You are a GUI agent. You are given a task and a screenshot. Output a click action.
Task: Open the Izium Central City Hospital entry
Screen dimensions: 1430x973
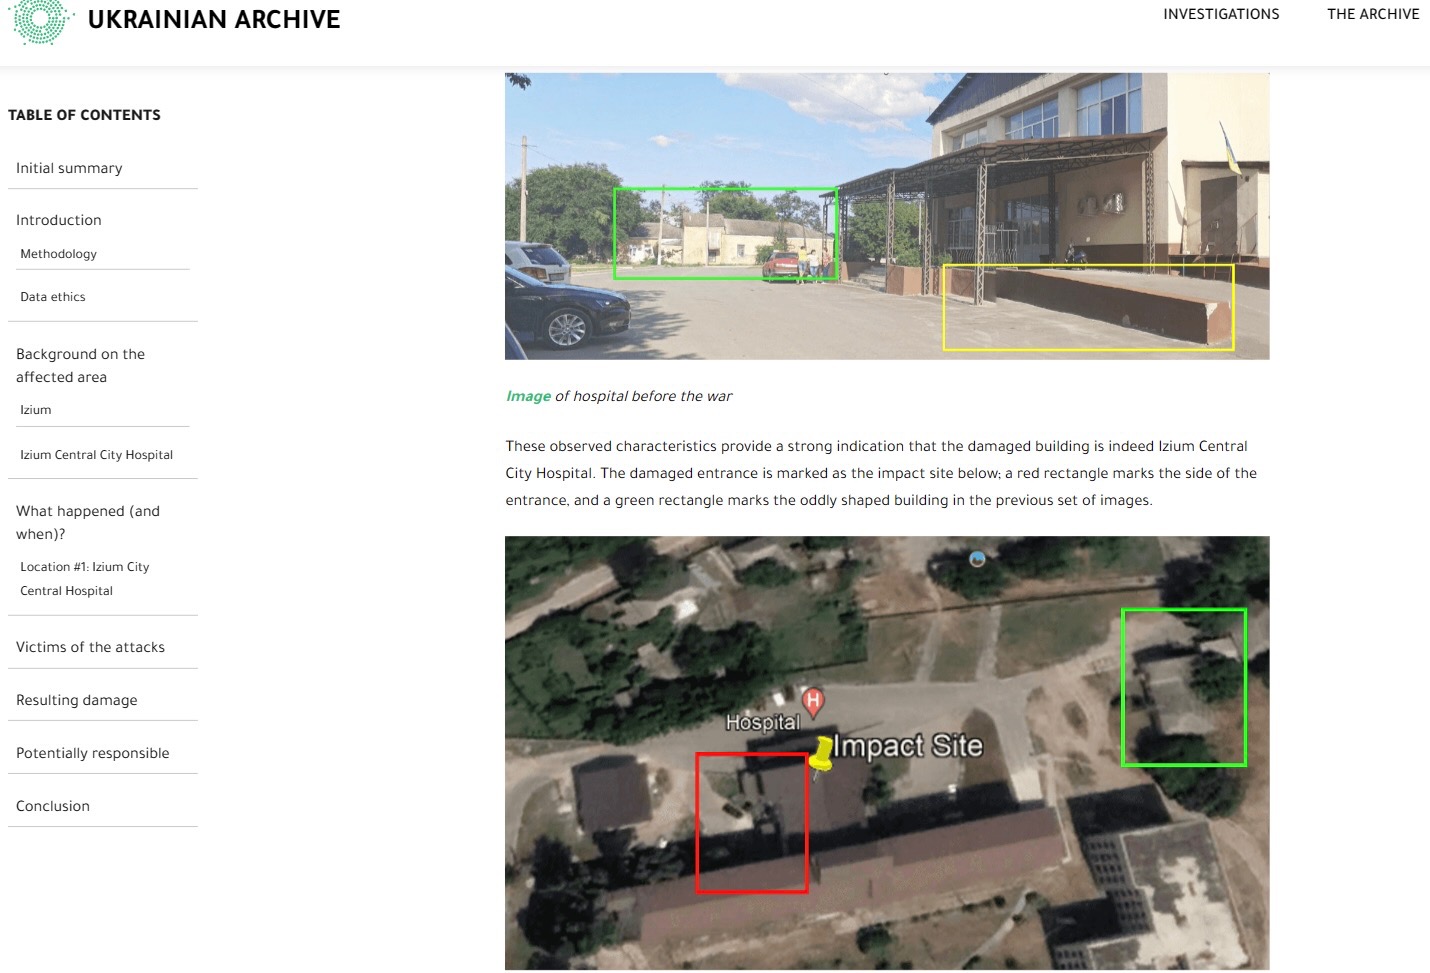96,455
